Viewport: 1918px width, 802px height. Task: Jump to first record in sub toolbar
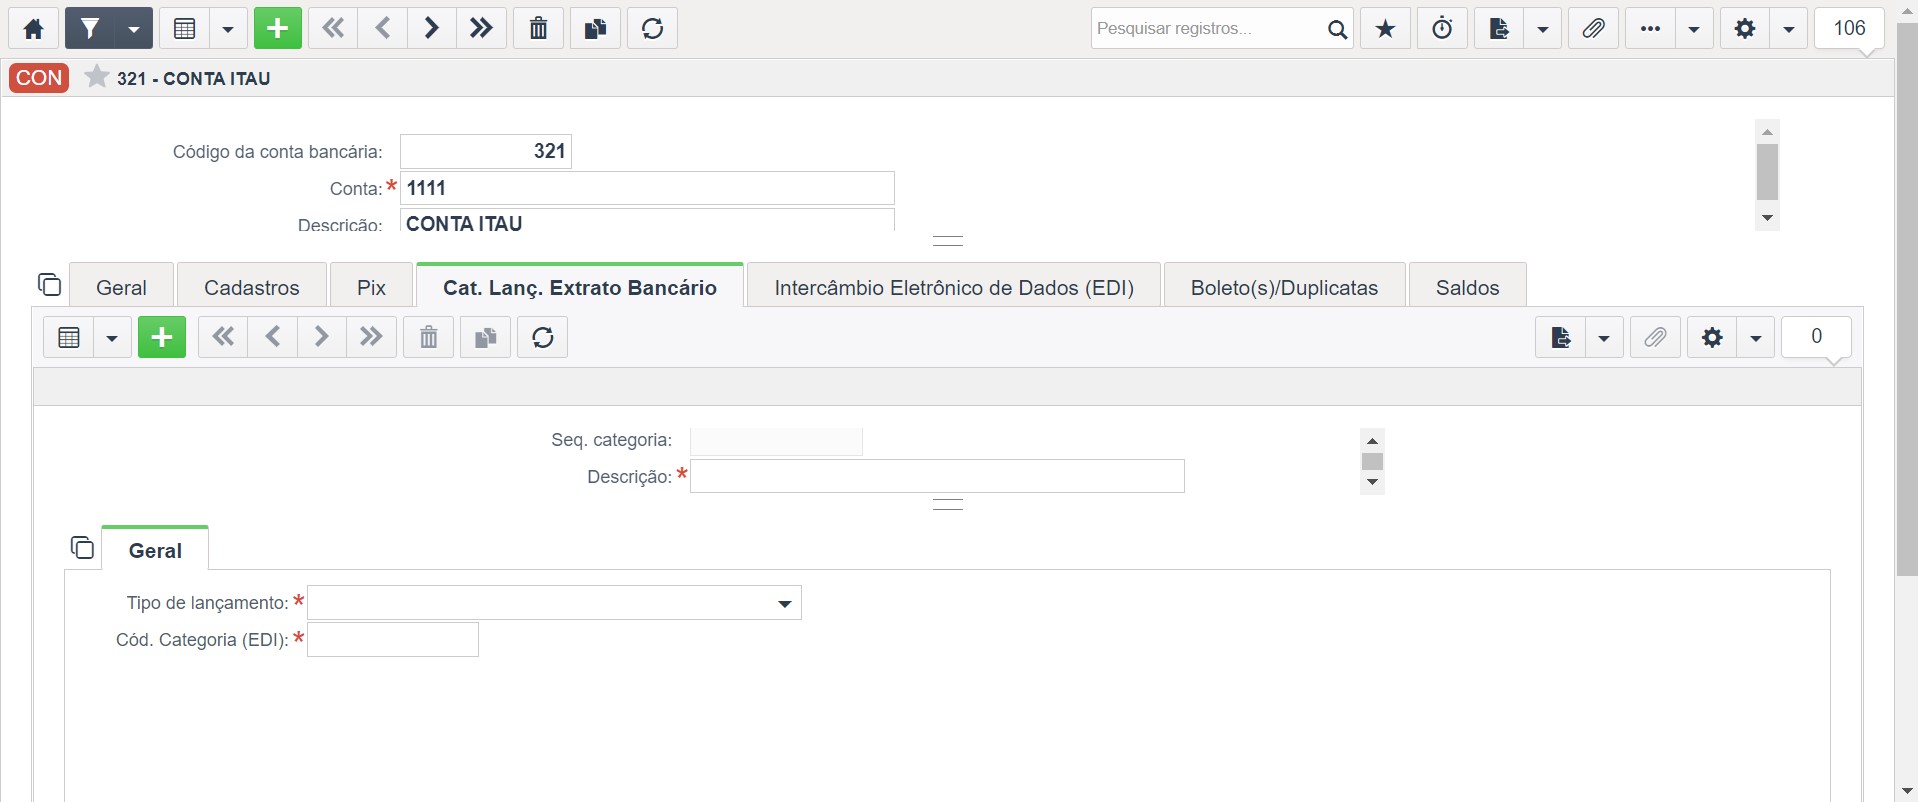click(223, 337)
